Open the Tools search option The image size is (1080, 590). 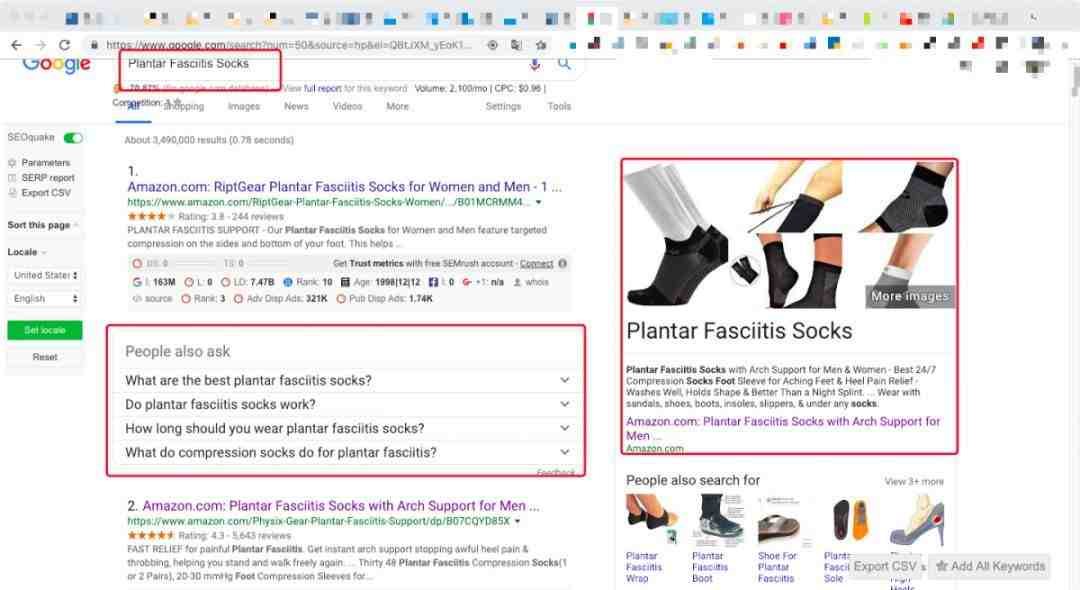point(559,107)
